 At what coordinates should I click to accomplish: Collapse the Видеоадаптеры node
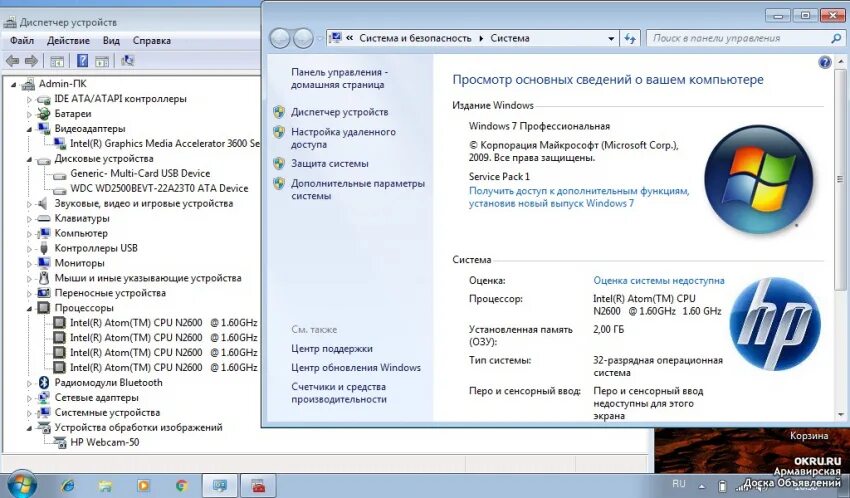pyautogui.click(x=29, y=130)
